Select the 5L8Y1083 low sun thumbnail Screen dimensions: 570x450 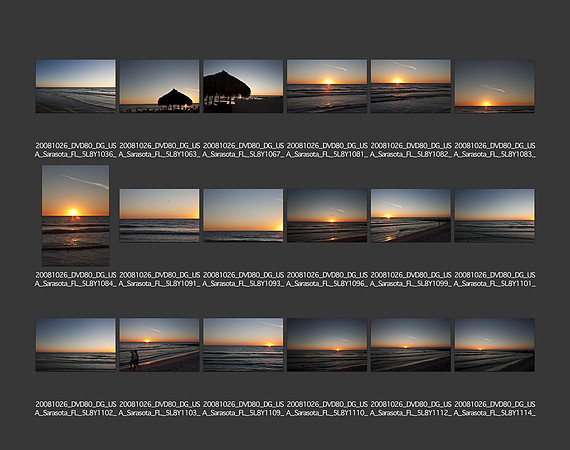click(494, 86)
